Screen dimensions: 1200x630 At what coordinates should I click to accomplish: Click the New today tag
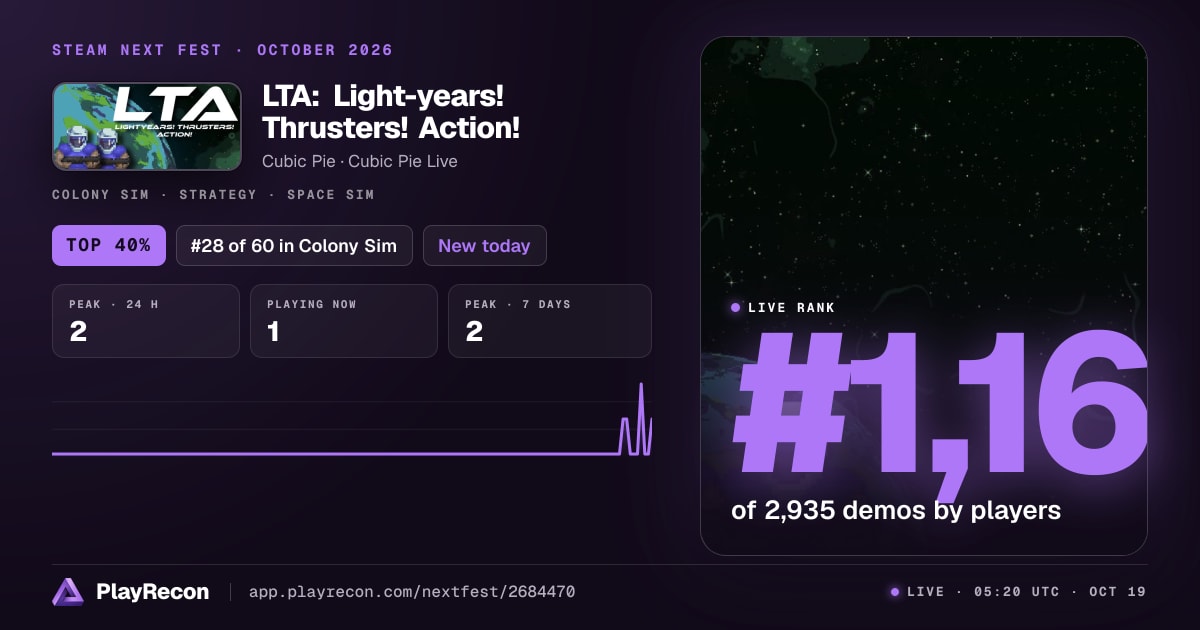point(485,245)
